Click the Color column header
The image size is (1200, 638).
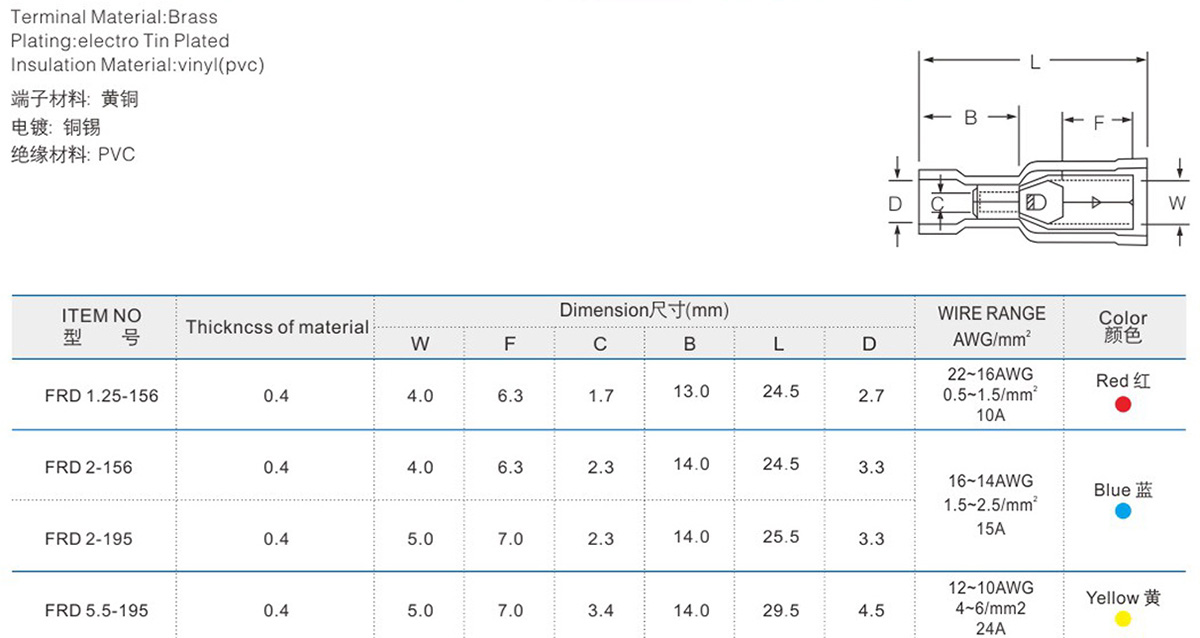point(1123,327)
